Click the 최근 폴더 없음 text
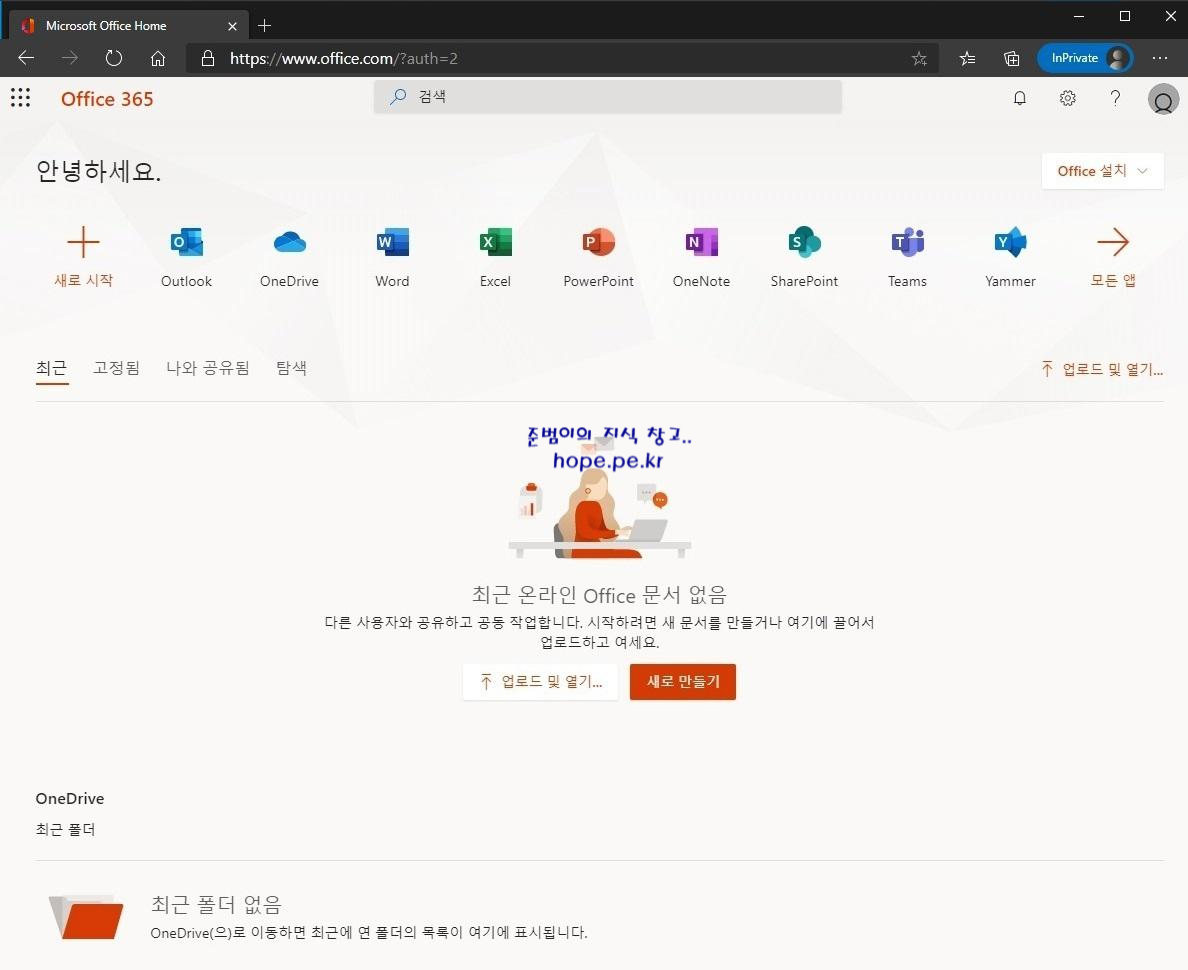Image resolution: width=1188 pixels, height=970 pixels. pos(217,905)
